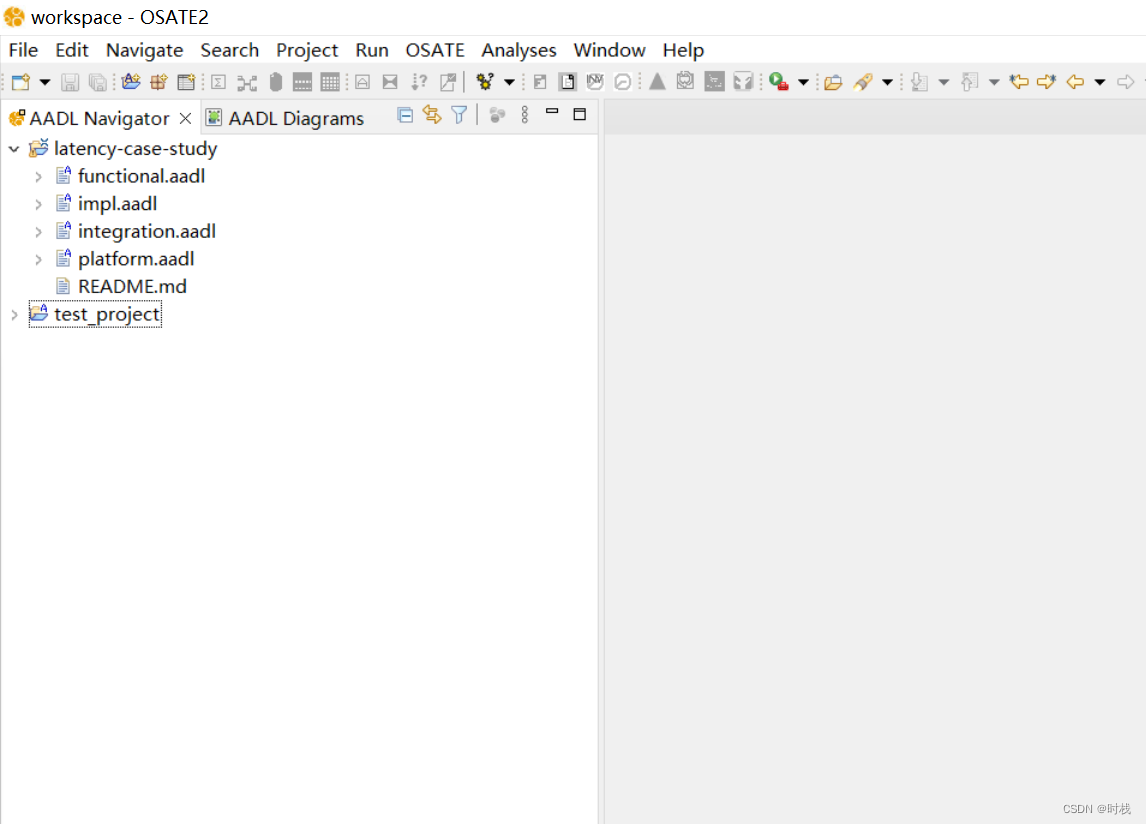Toggle Link with Editor in navigator
Screen dimensions: 1146x824
(432, 115)
